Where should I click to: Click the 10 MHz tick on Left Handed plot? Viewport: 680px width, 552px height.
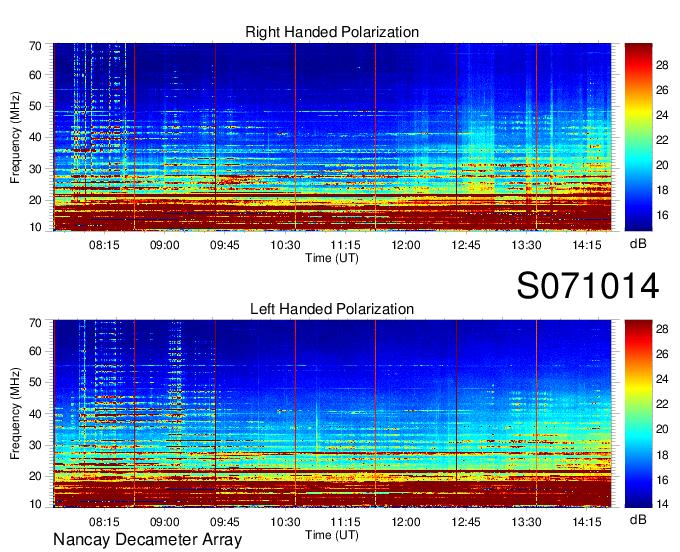click(x=35, y=504)
